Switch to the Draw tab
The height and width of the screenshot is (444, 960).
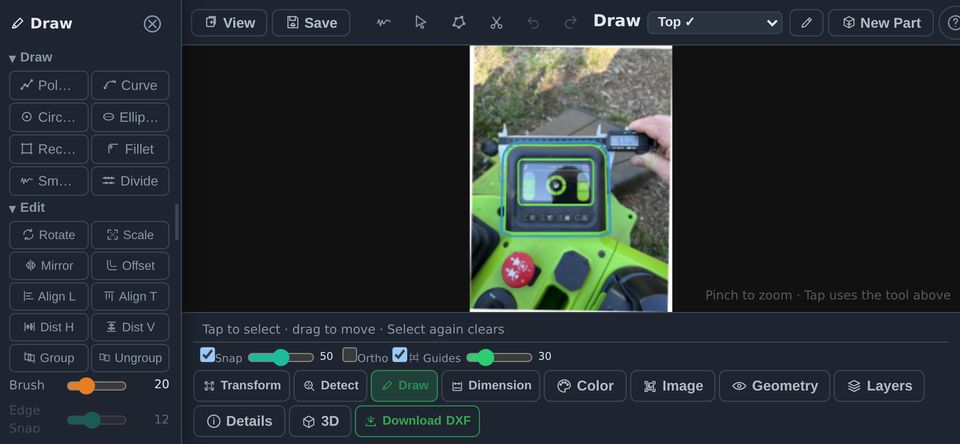[404, 386]
